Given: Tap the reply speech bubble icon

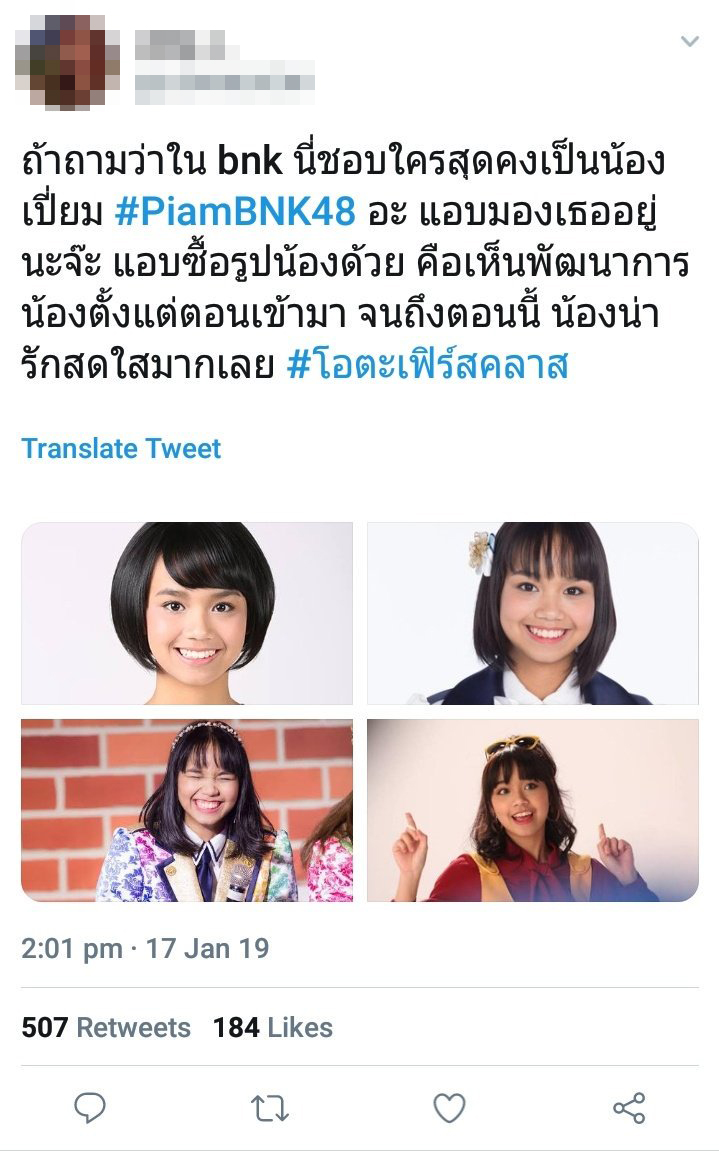Looking at the screenshot, I should coord(90,1108).
